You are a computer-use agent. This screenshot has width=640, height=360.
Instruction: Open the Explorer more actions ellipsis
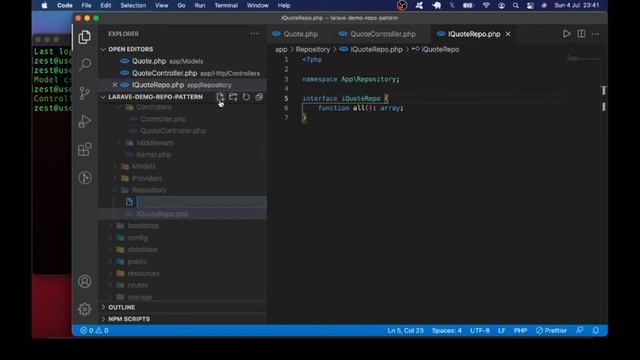(254, 34)
